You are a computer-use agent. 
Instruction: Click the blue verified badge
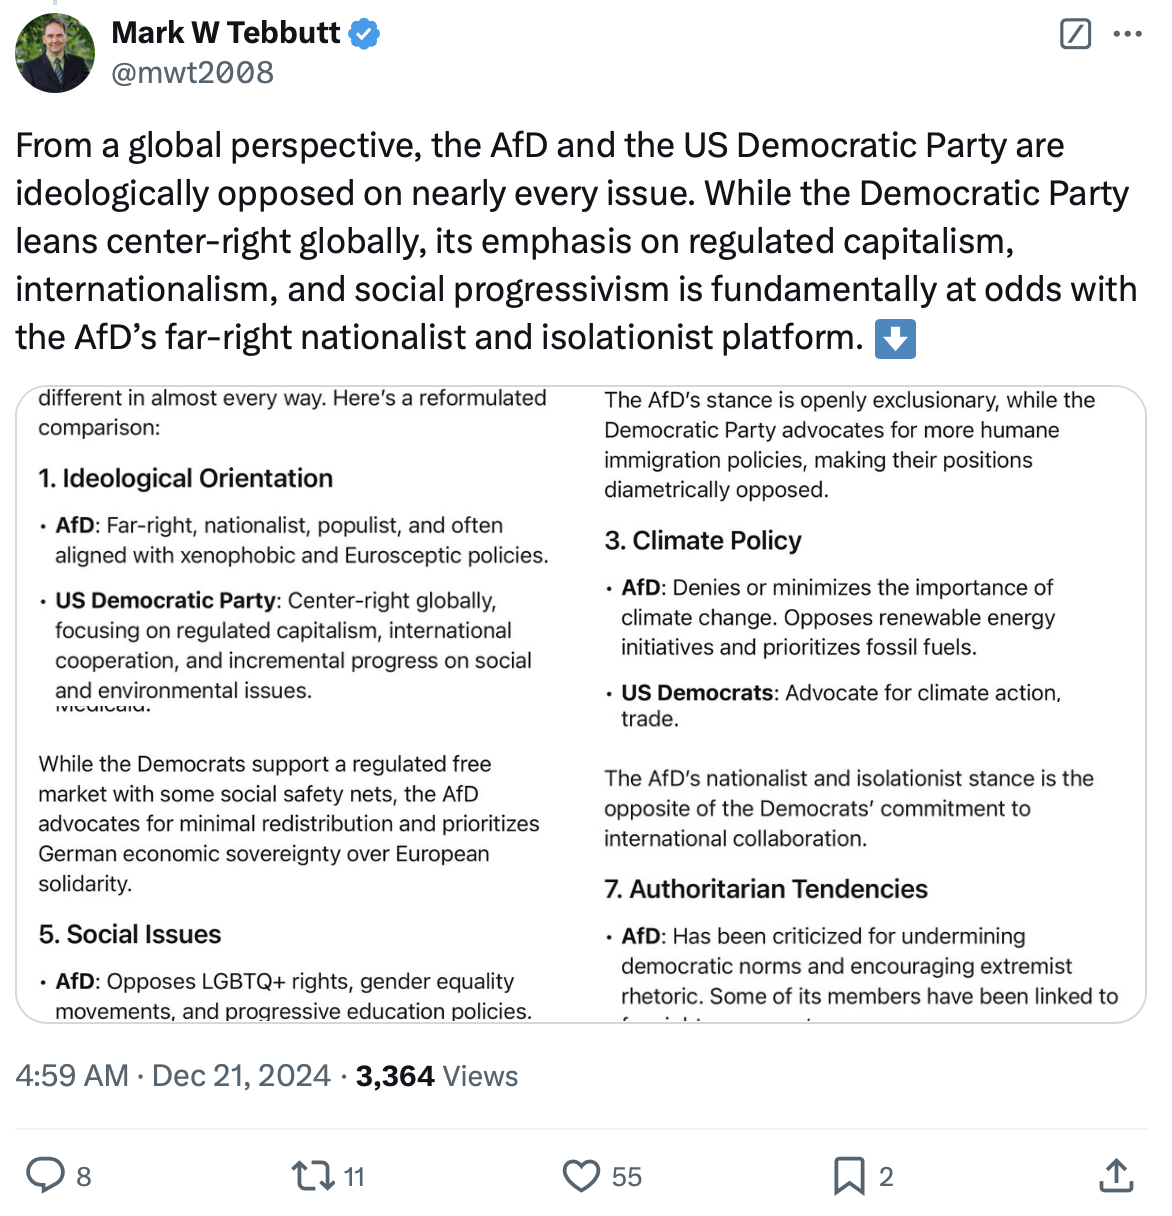[x=364, y=34]
